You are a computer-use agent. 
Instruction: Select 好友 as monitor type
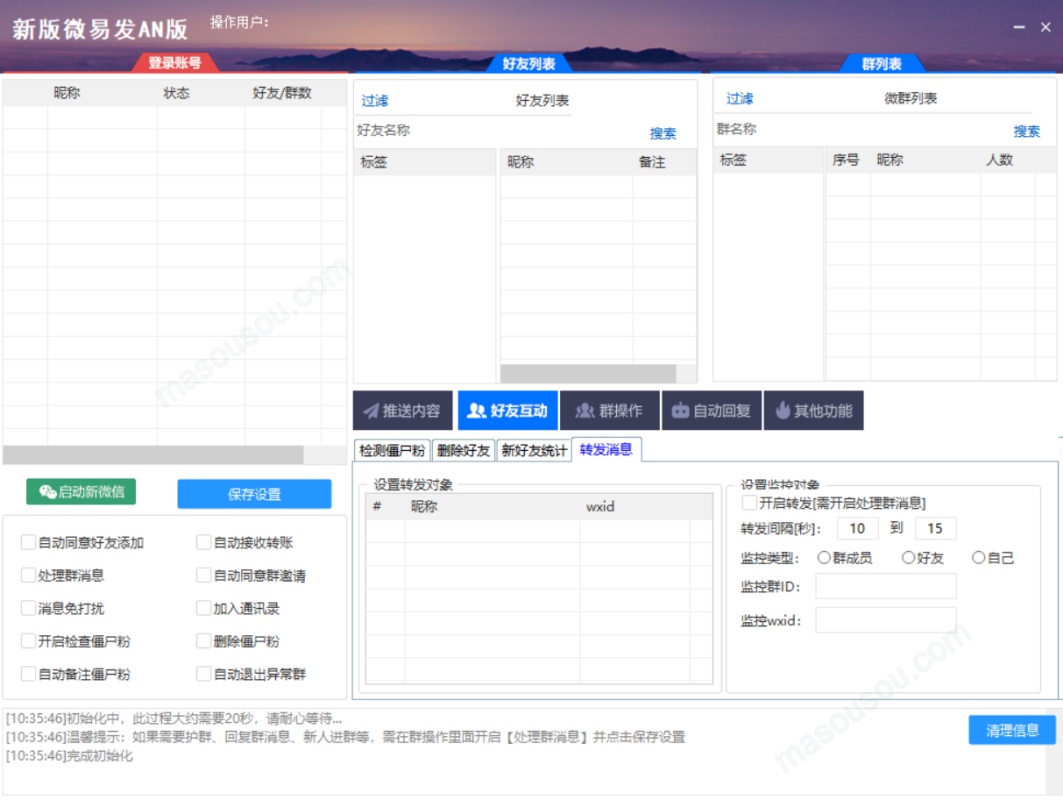[908, 557]
